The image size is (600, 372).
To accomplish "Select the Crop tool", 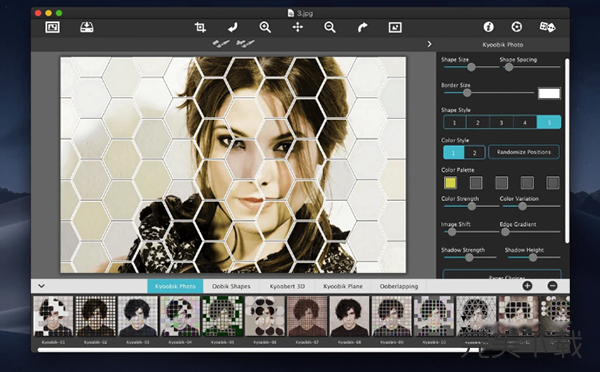I will [x=200, y=27].
